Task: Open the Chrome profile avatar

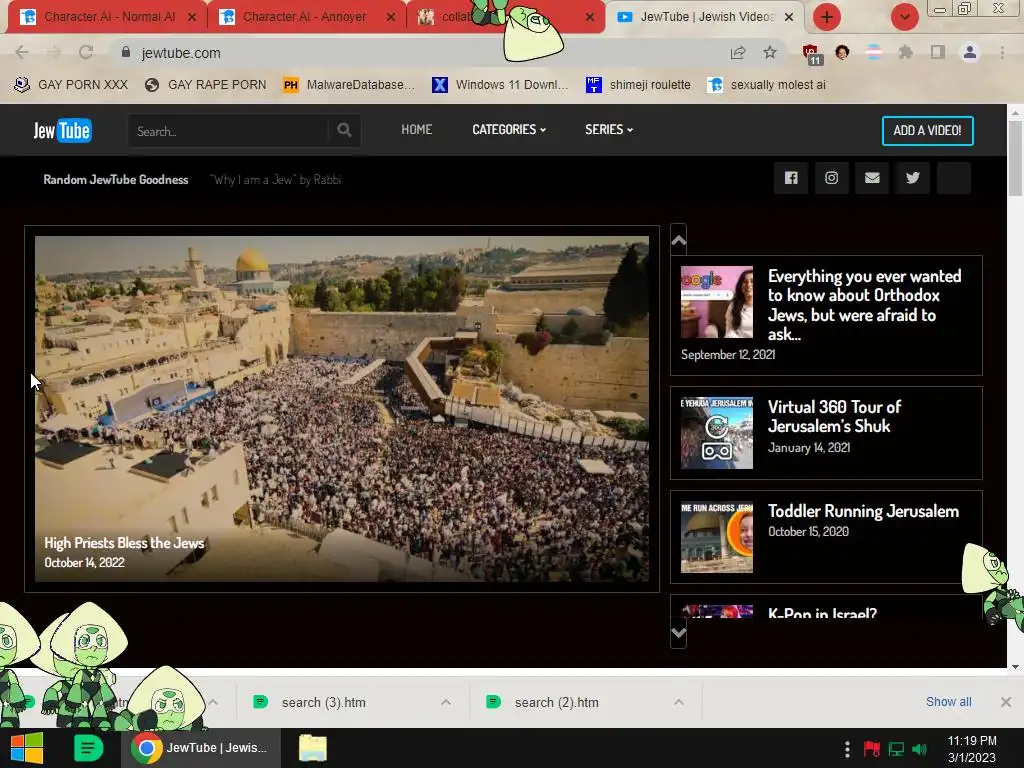Action: [x=970, y=52]
